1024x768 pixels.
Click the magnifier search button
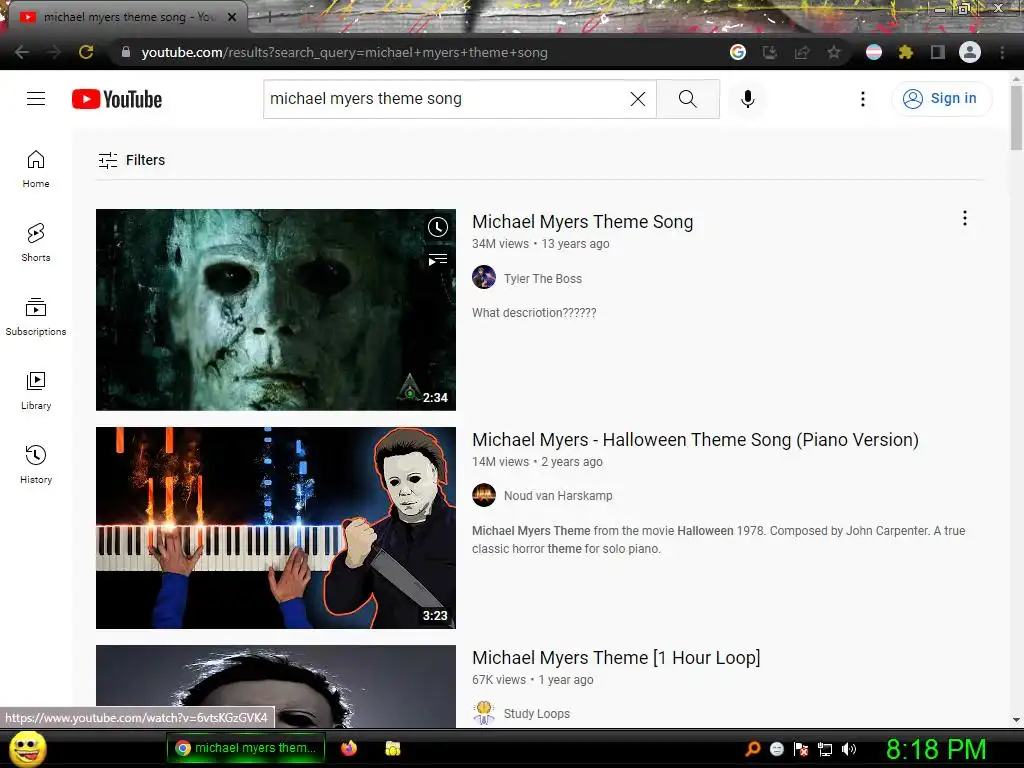click(x=688, y=99)
